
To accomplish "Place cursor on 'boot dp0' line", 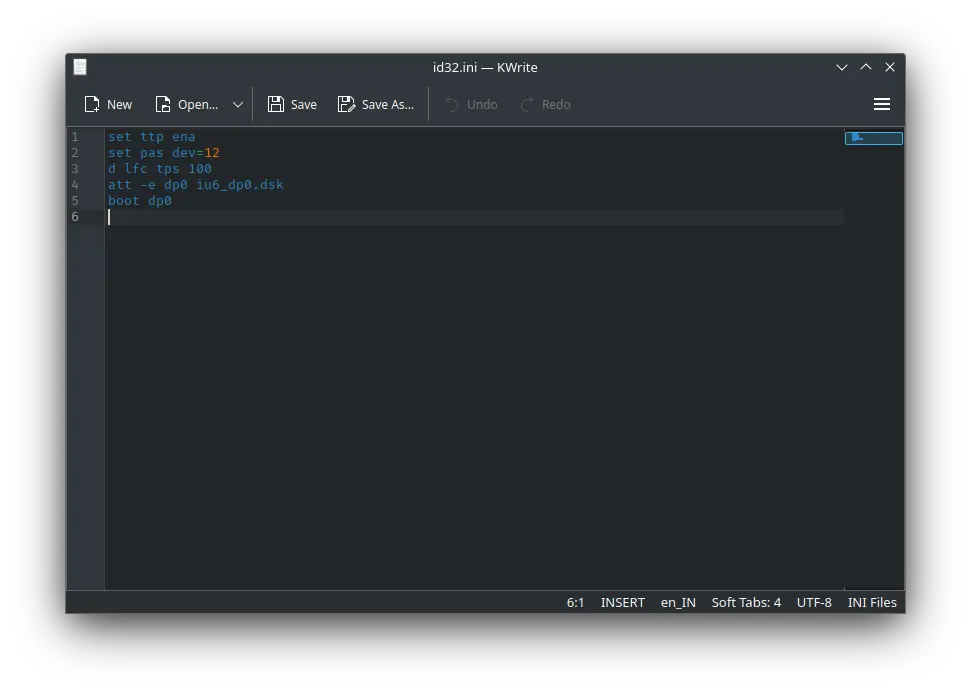I will click(x=140, y=201).
